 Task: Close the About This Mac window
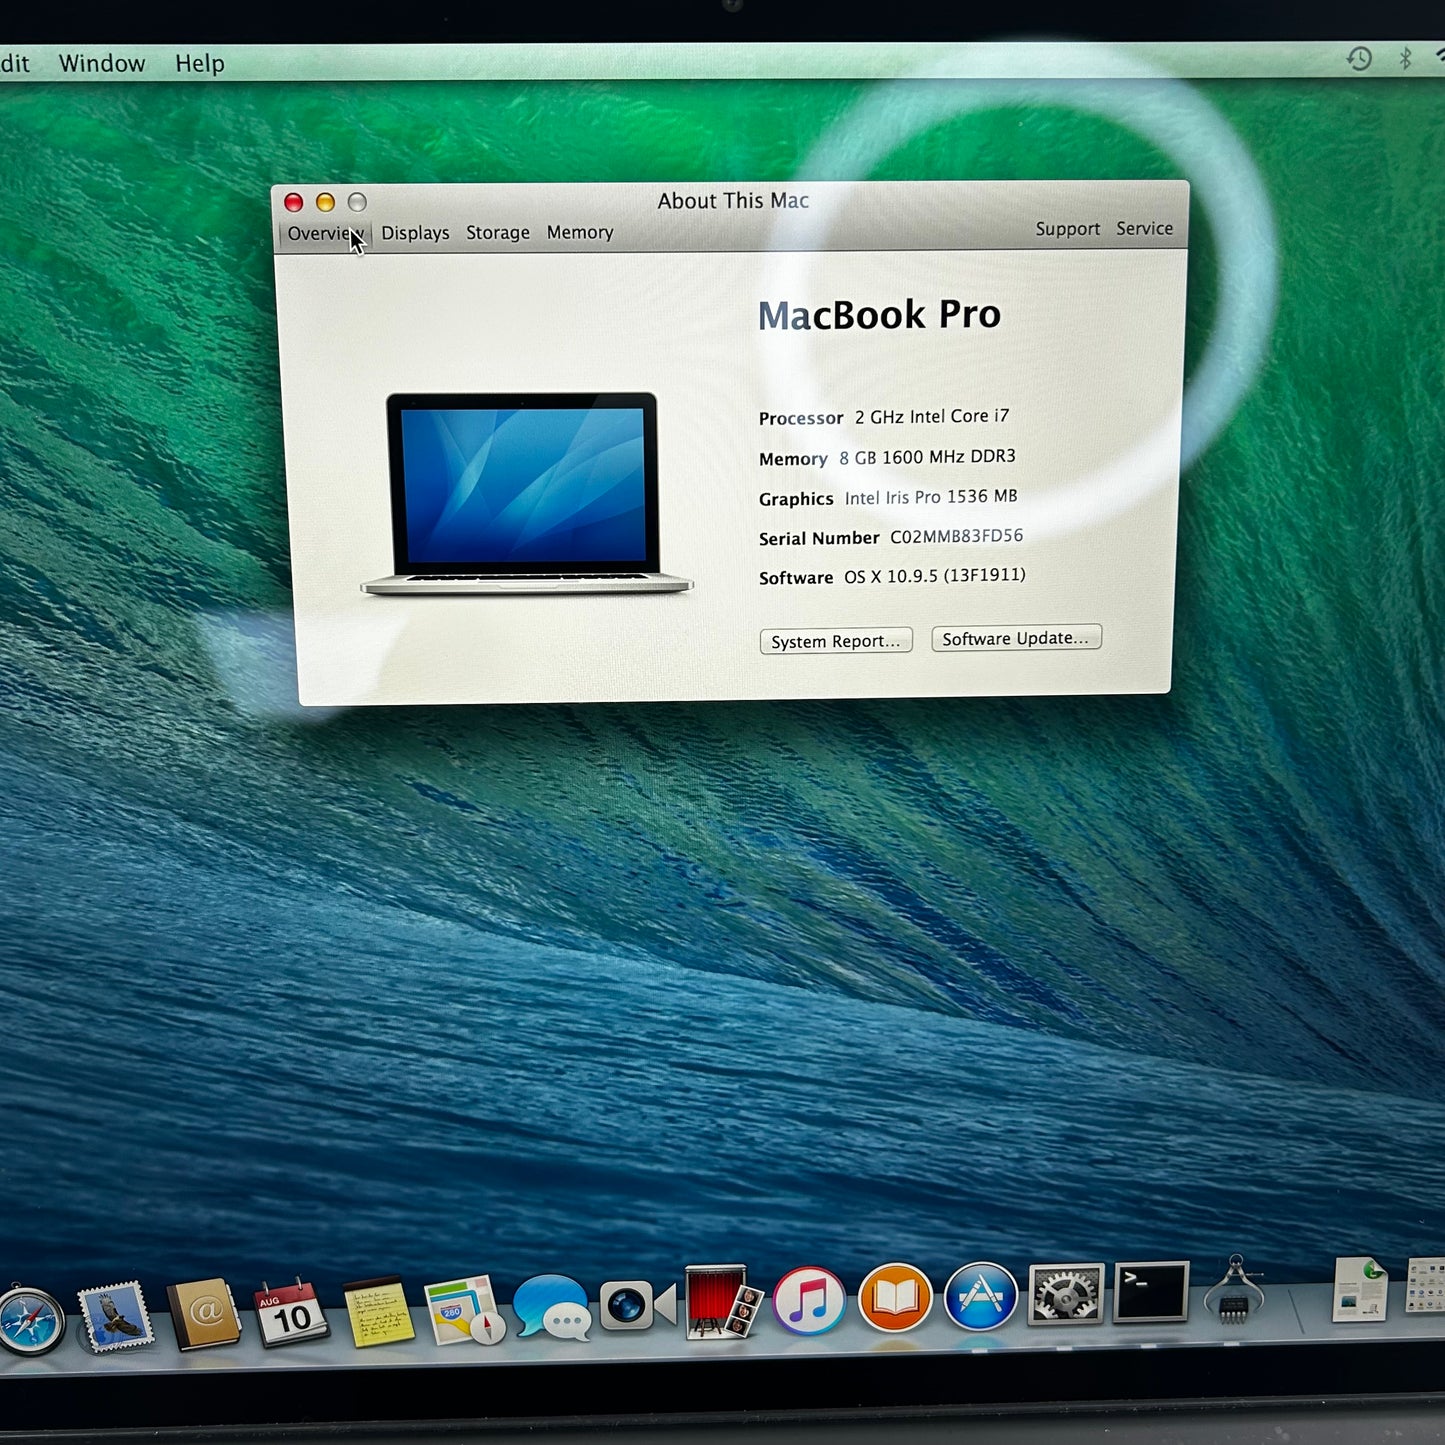pyautogui.click(x=293, y=203)
